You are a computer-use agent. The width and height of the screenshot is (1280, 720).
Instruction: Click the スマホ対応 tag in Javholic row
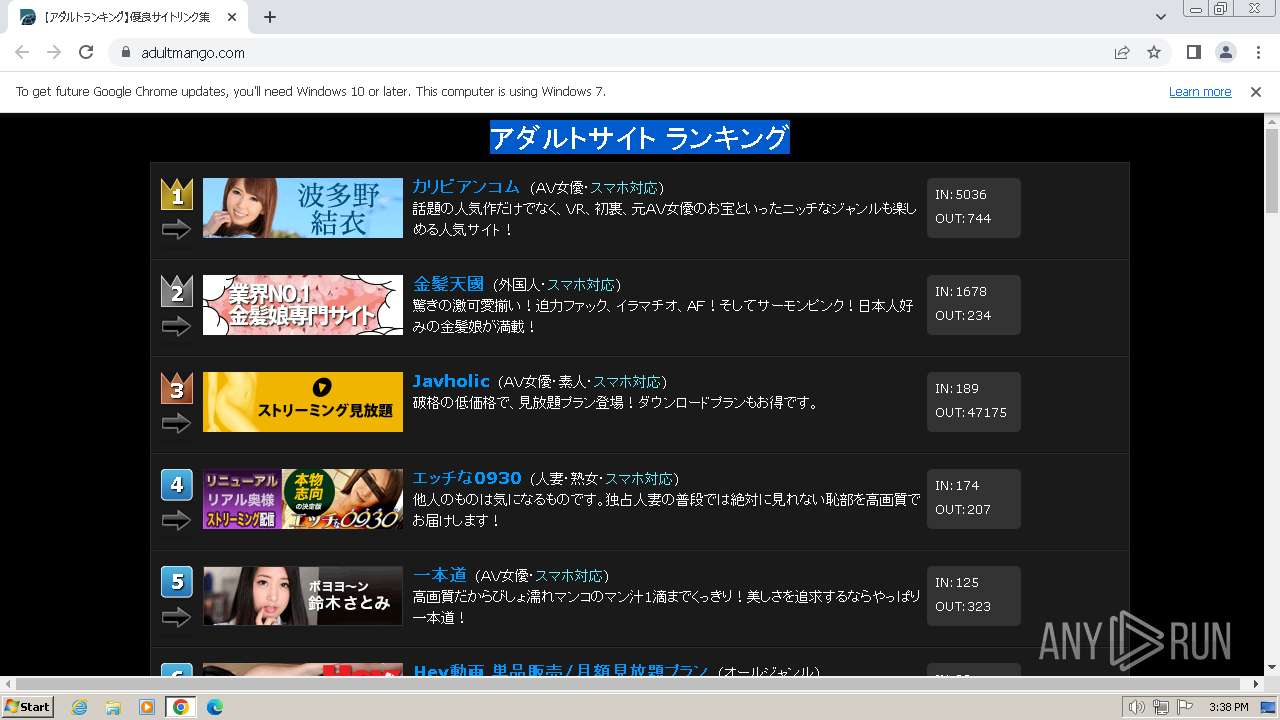click(x=627, y=382)
